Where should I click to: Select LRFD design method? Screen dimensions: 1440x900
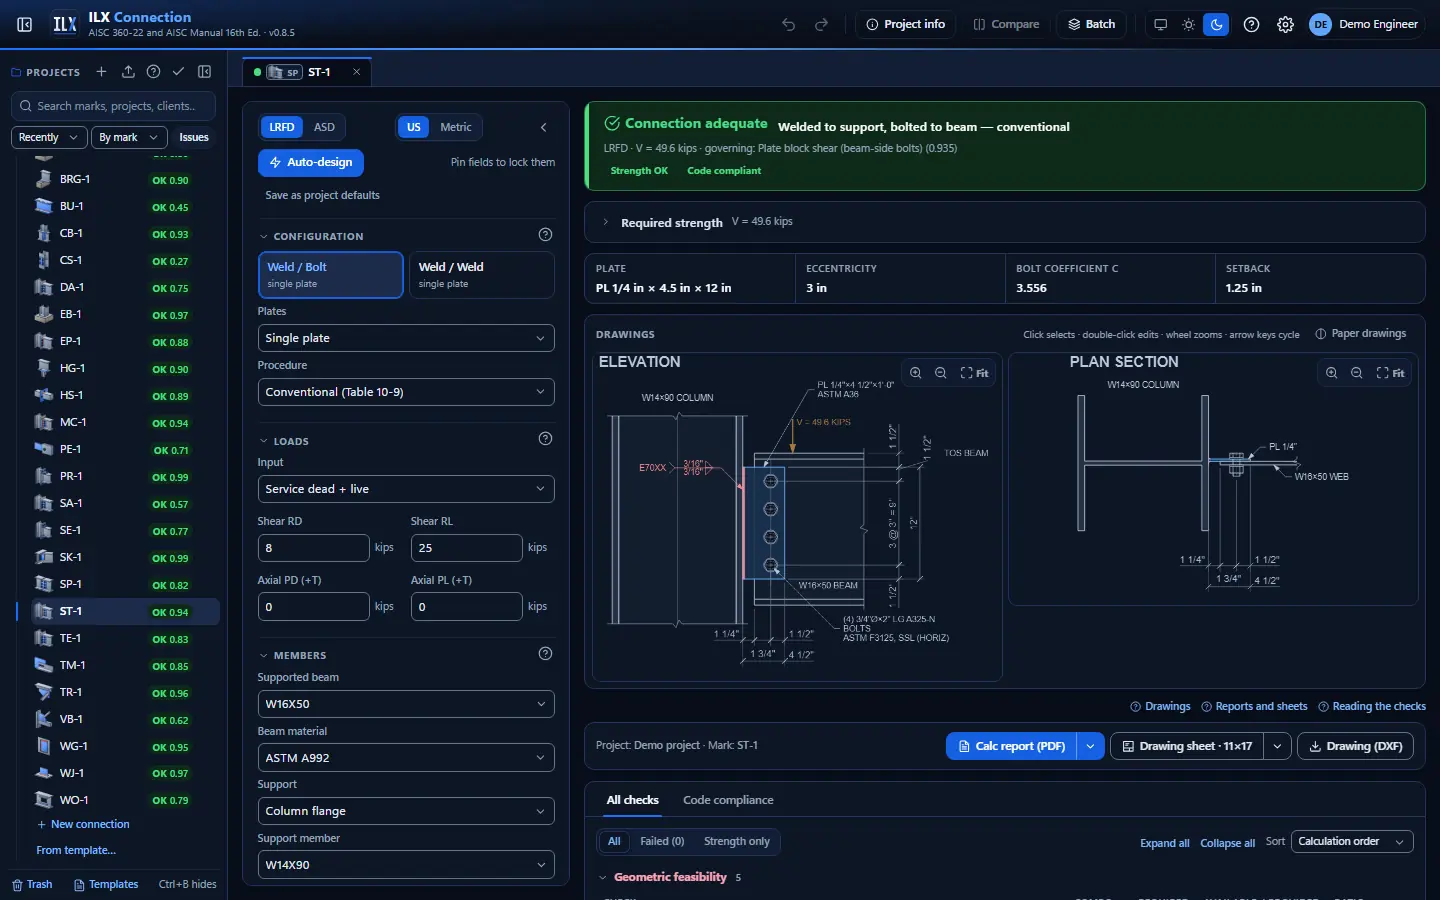pyautogui.click(x=282, y=127)
